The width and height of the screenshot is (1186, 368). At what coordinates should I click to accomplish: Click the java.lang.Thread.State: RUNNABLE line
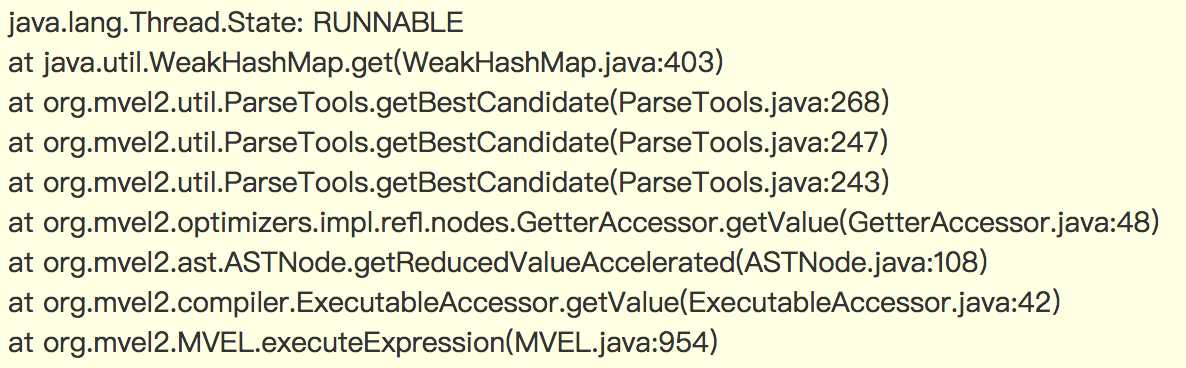point(235,22)
